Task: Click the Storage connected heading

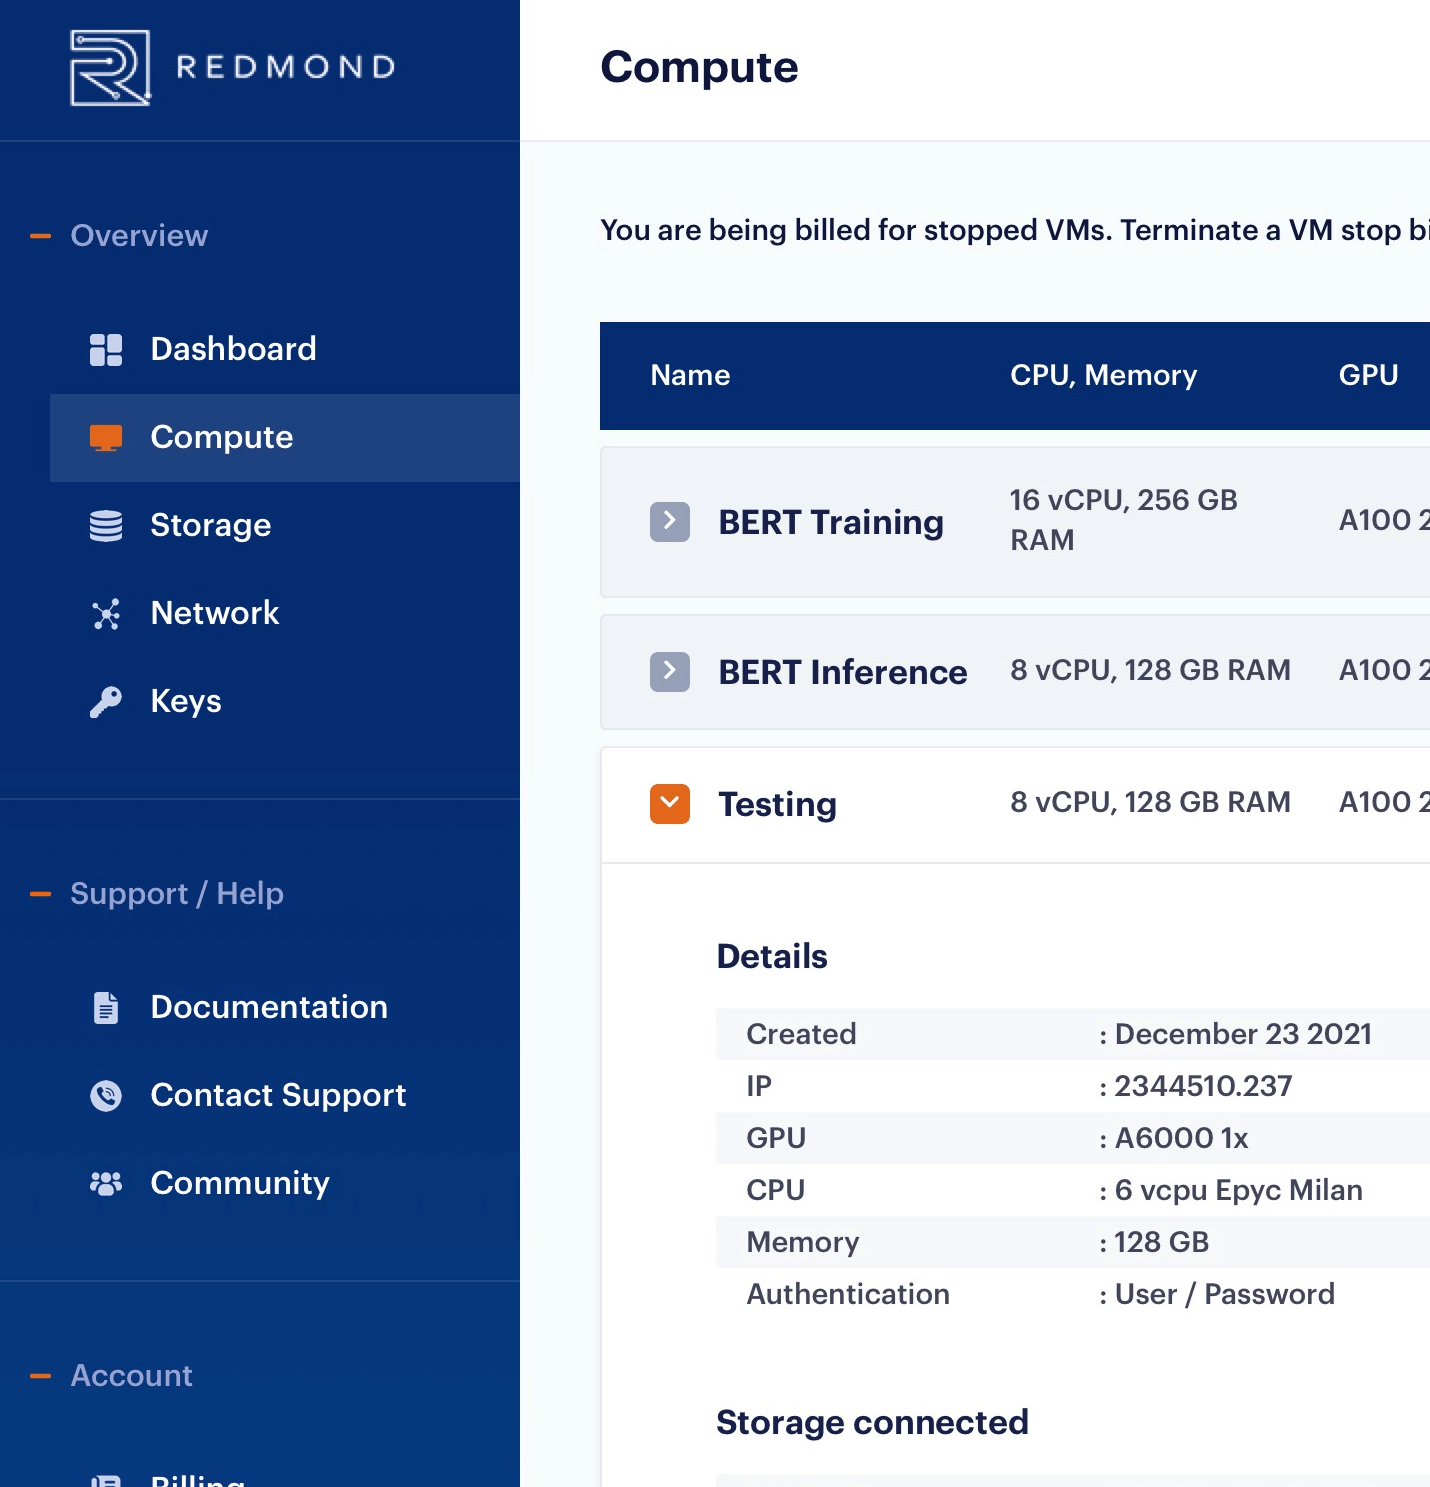Action: [x=872, y=1423]
